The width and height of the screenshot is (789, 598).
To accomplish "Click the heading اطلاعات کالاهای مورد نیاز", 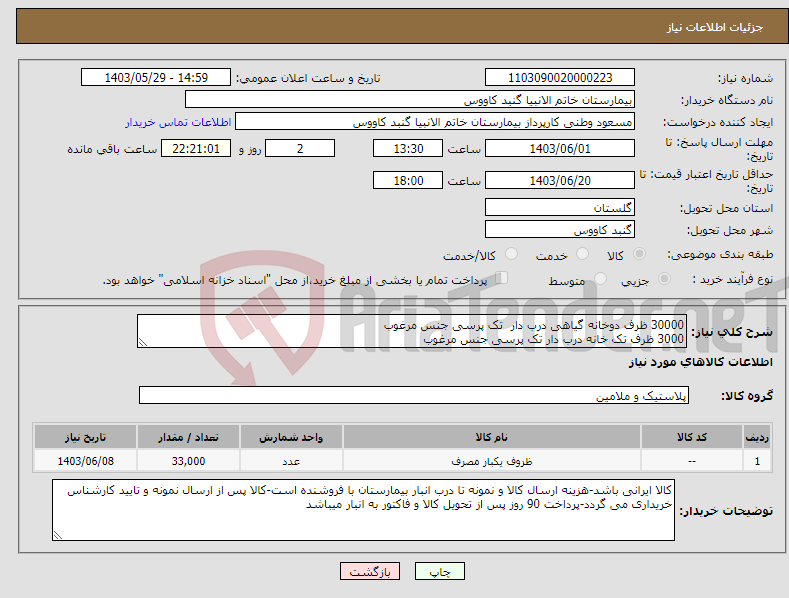I will [700, 362].
